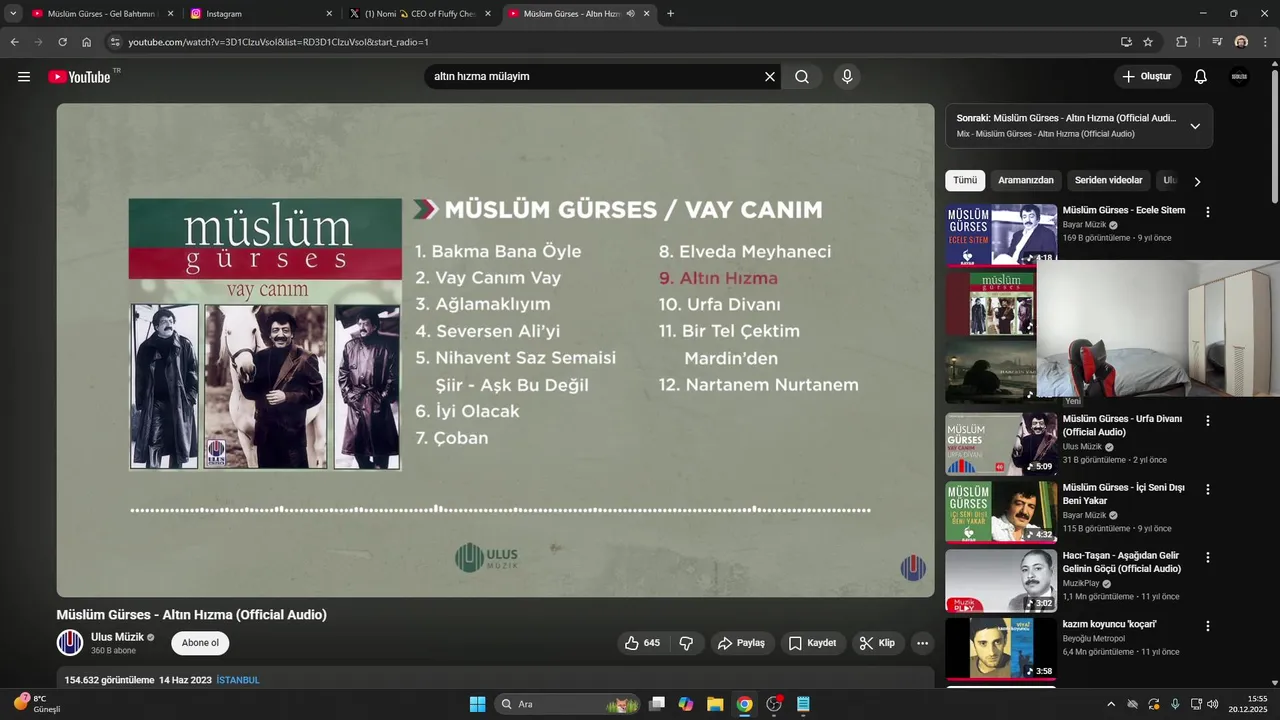Start voice search with microphone
Screen dimensions: 1280x720
(x=847, y=77)
